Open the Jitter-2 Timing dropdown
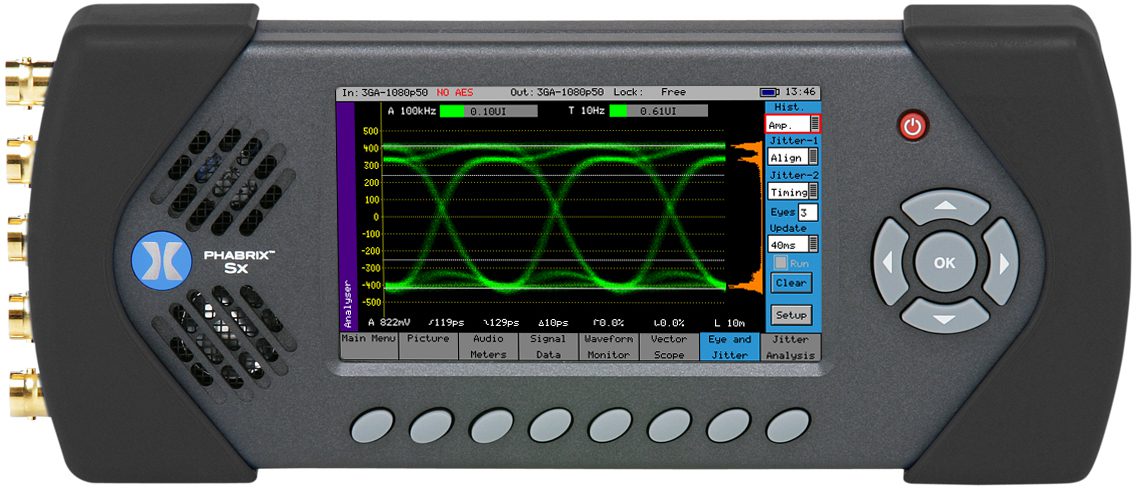The height and width of the screenshot is (490, 1138). [792, 191]
